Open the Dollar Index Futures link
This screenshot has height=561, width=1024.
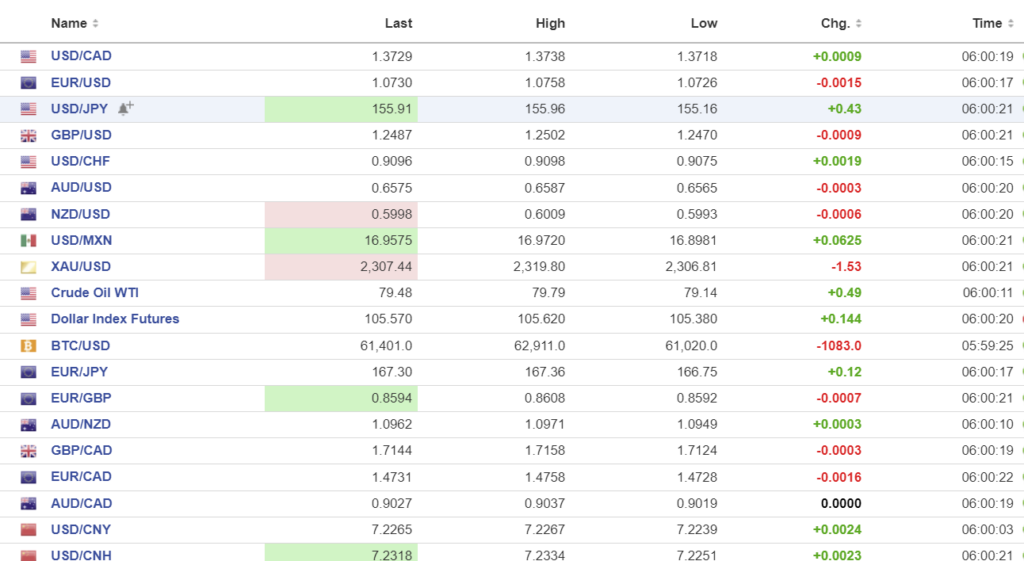click(x=115, y=319)
